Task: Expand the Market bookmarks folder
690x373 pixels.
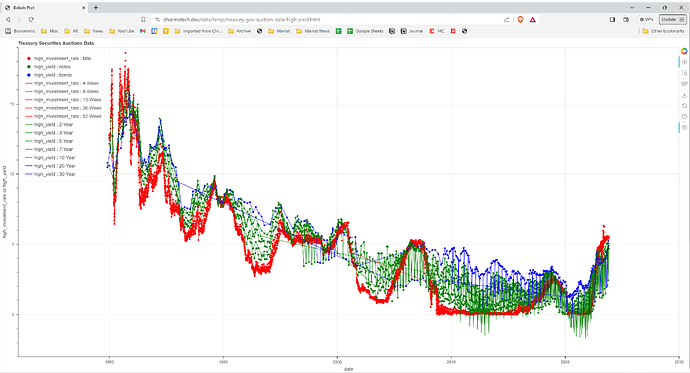Action: tap(279, 31)
